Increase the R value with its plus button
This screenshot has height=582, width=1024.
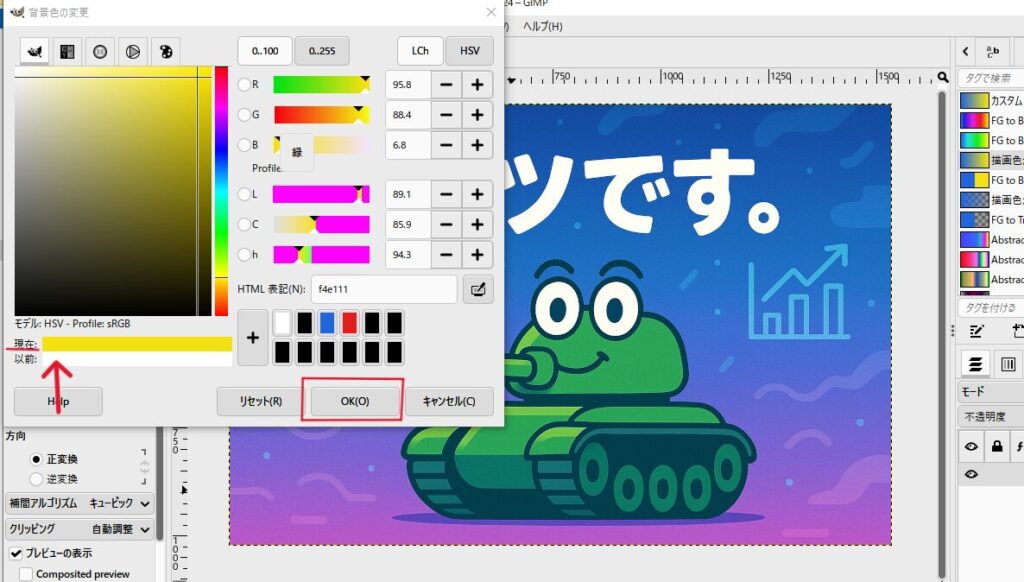477,85
